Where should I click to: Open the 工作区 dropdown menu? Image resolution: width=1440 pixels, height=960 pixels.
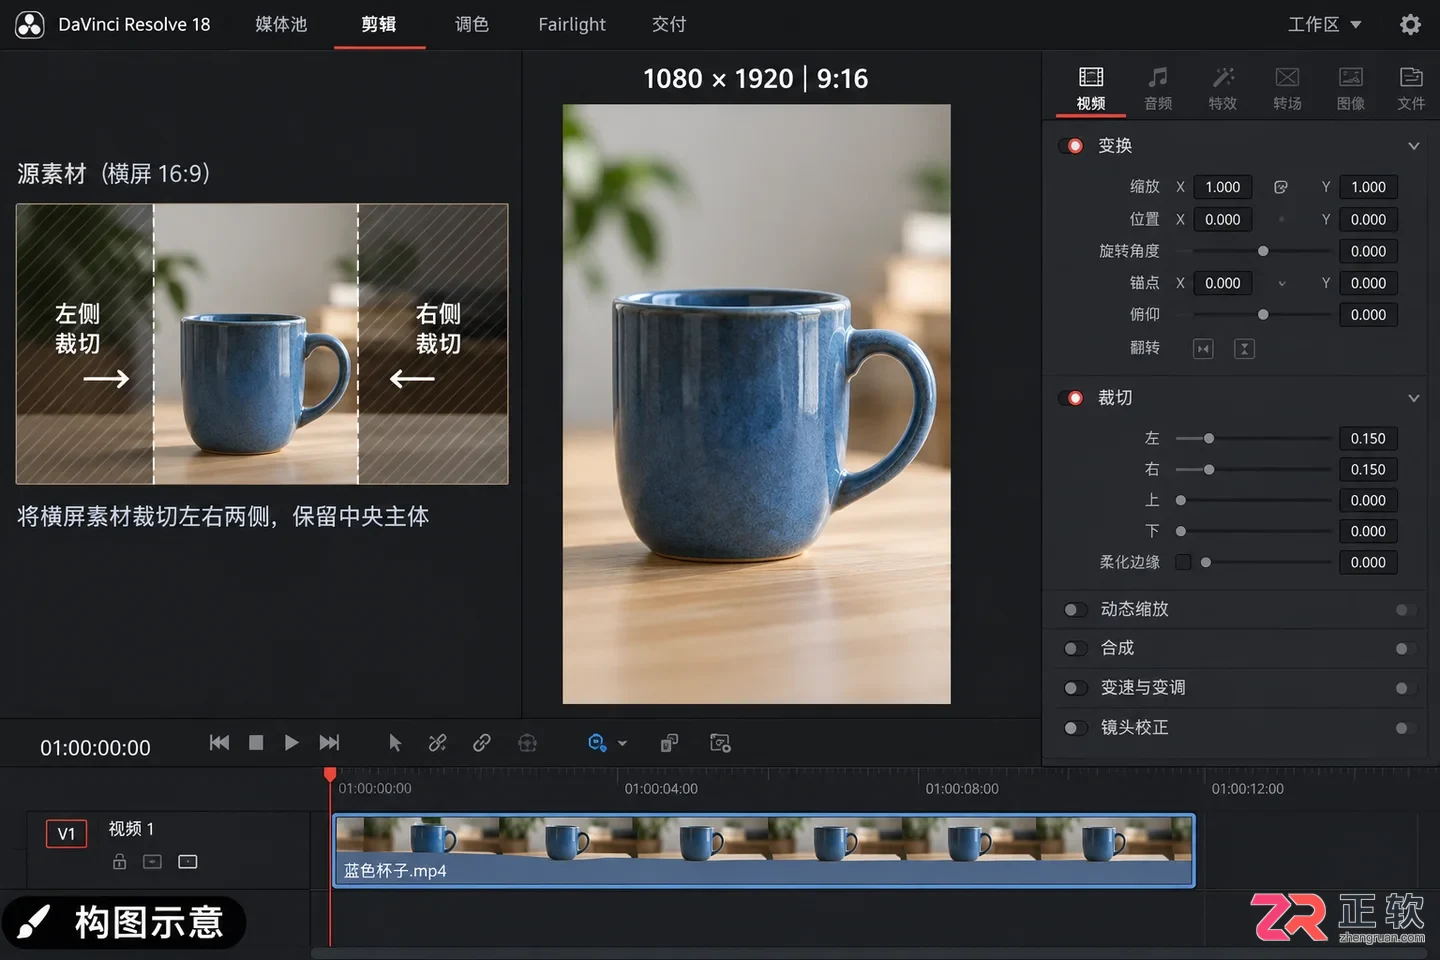1324,24
